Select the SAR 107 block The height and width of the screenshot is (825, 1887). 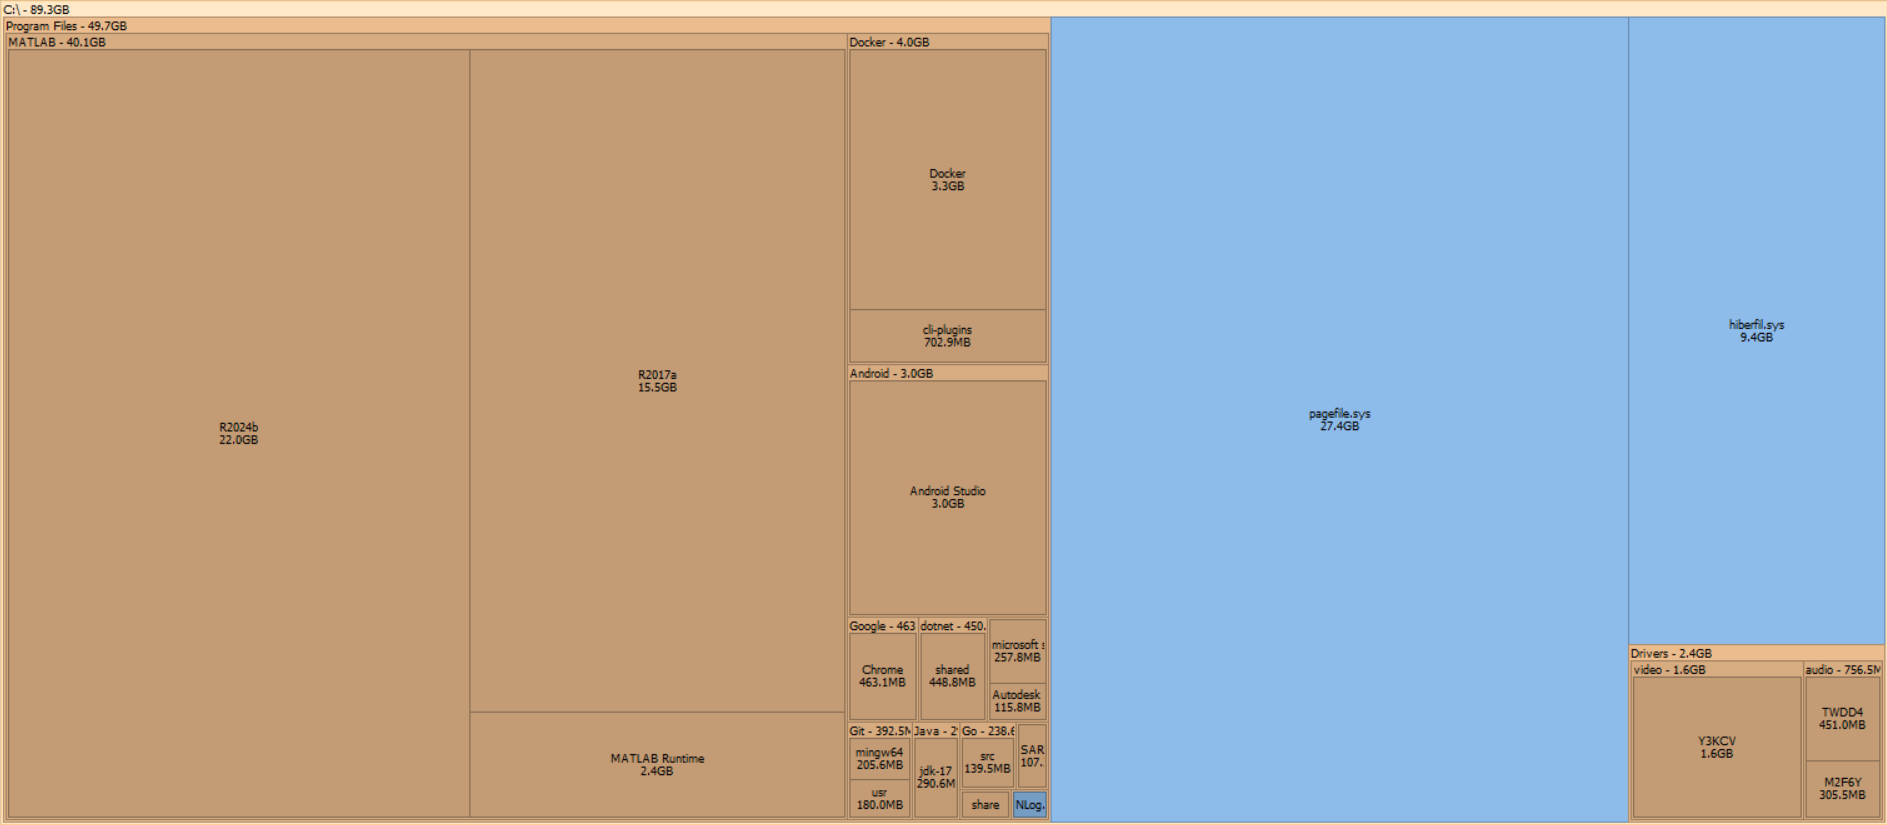coord(1032,756)
